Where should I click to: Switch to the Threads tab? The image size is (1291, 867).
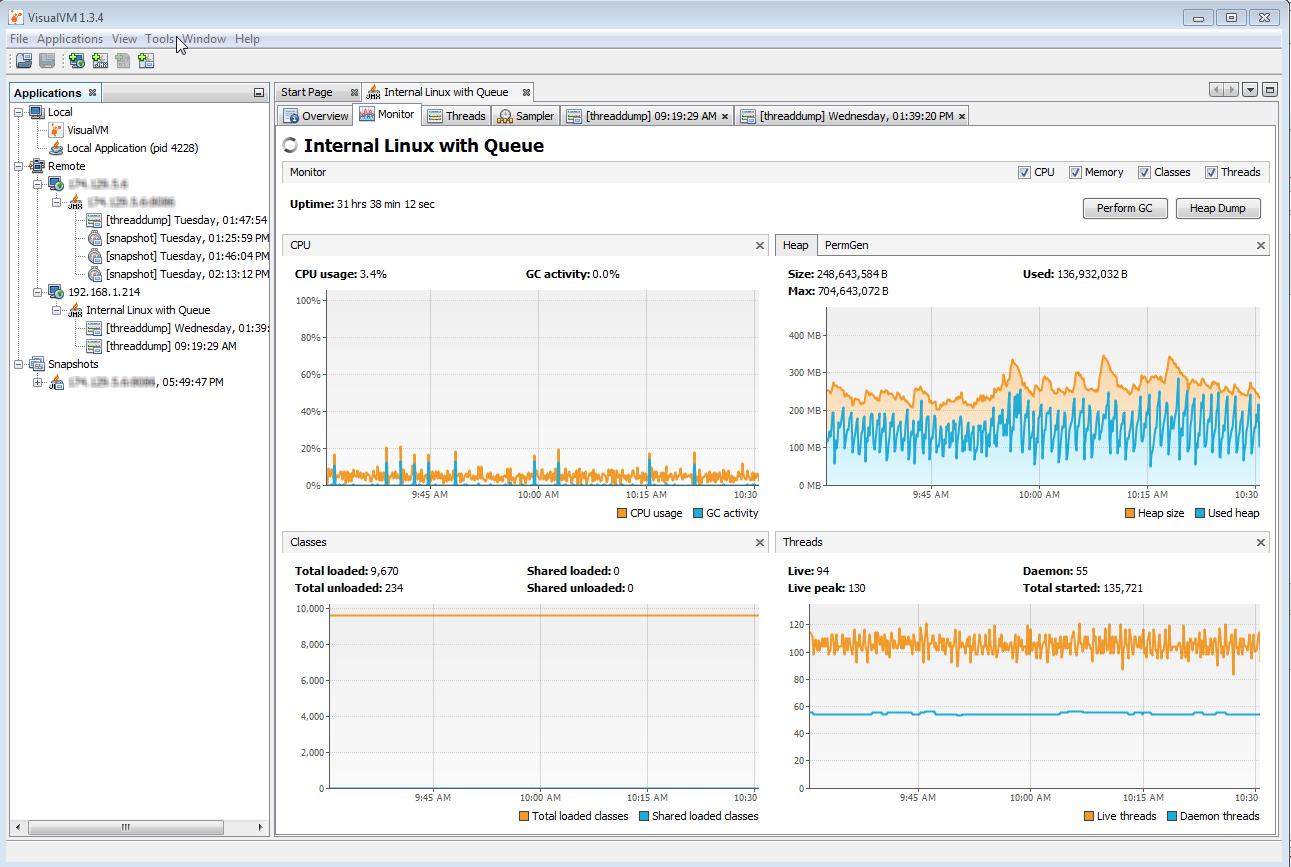pyautogui.click(x=456, y=116)
